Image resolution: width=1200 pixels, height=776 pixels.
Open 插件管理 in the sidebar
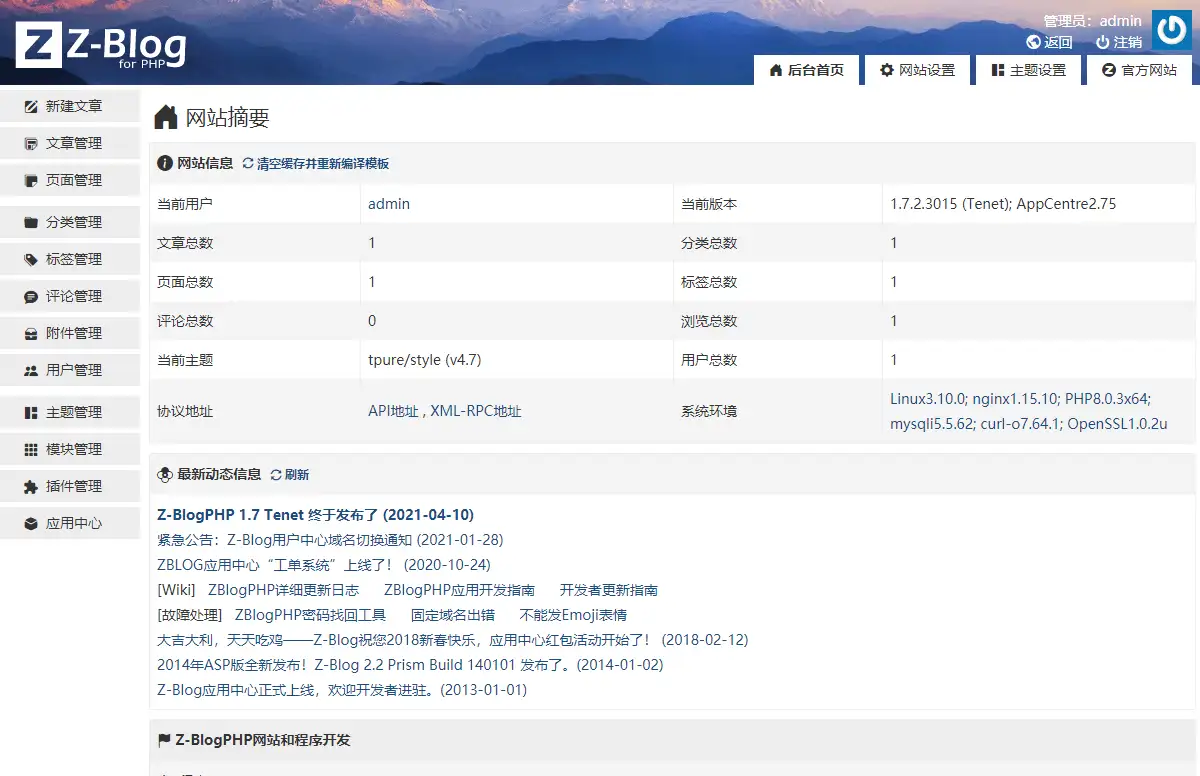72,486
